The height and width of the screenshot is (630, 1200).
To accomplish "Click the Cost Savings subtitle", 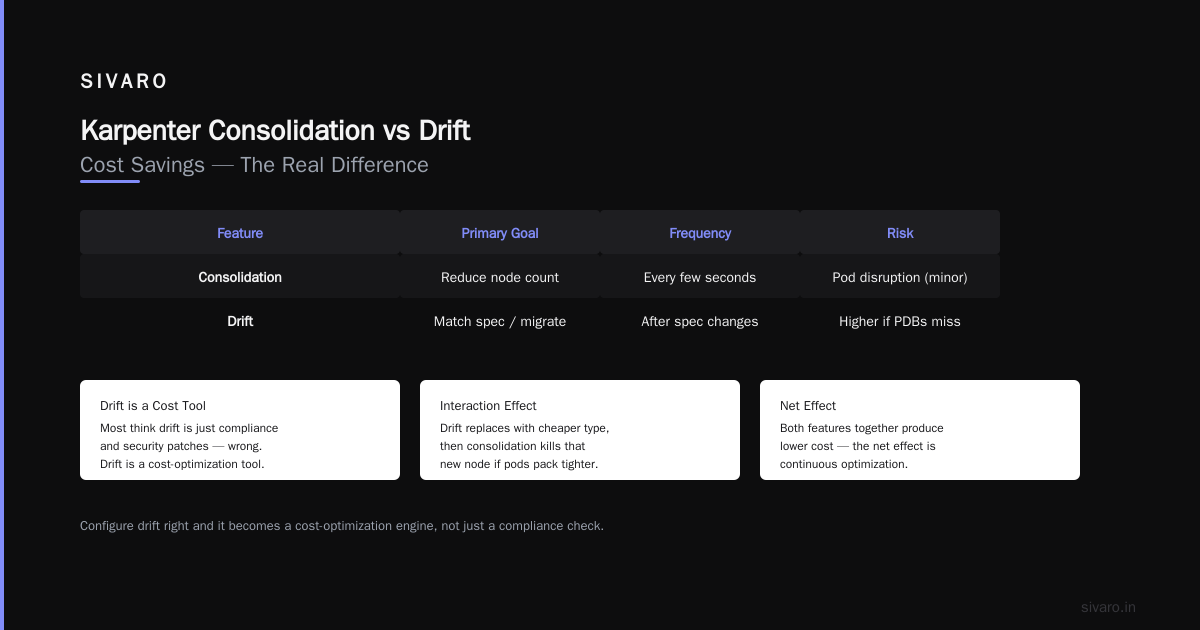I will pyautogui.click(x=254, y=165).
